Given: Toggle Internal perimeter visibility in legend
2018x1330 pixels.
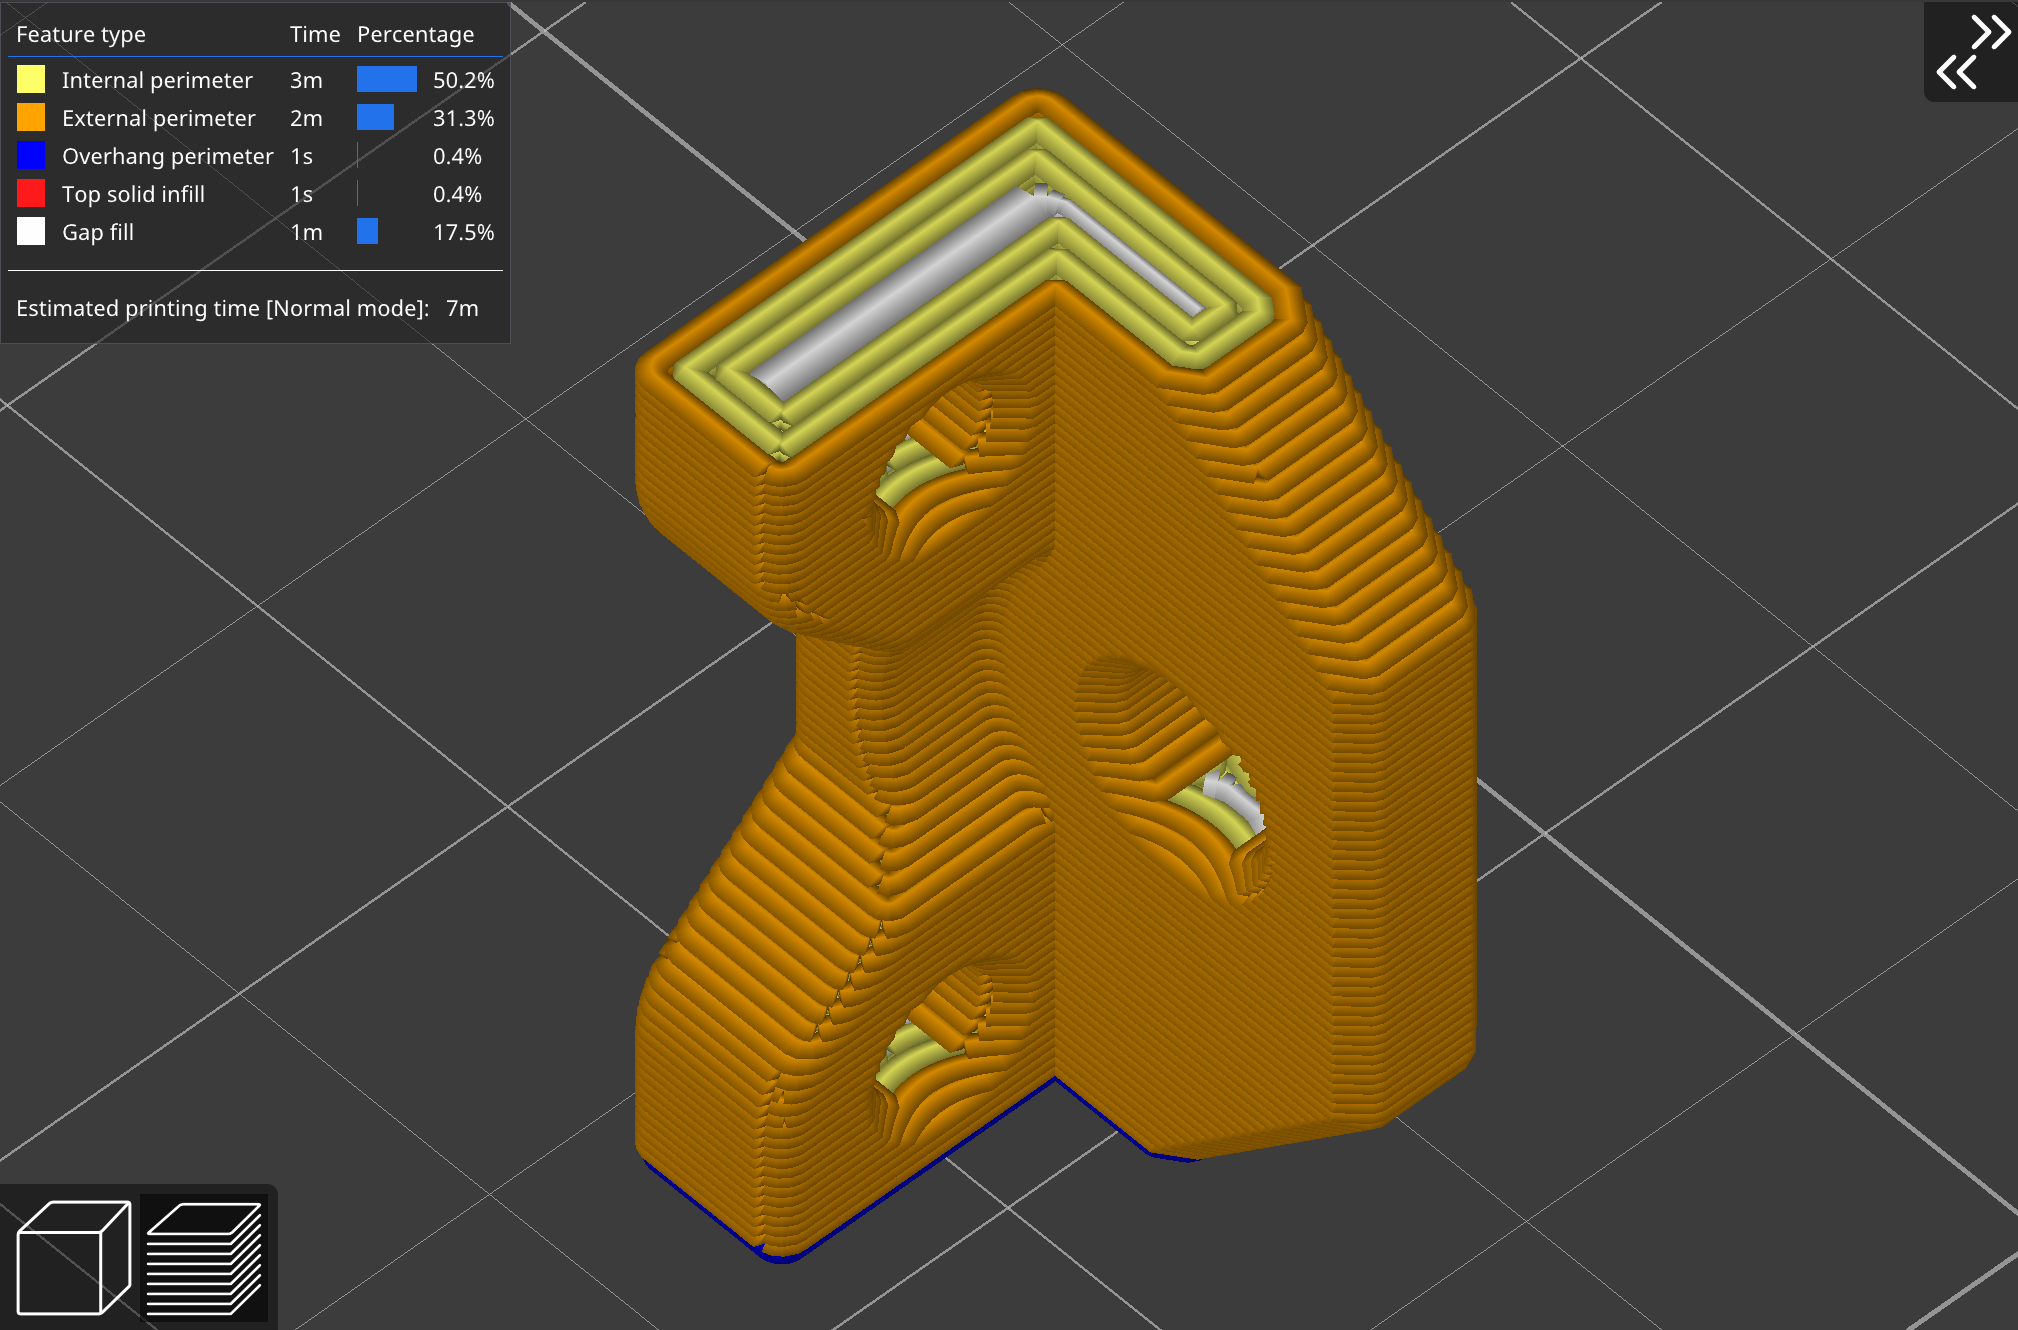Looking at the screenshot, I should [x=157, y=80].
